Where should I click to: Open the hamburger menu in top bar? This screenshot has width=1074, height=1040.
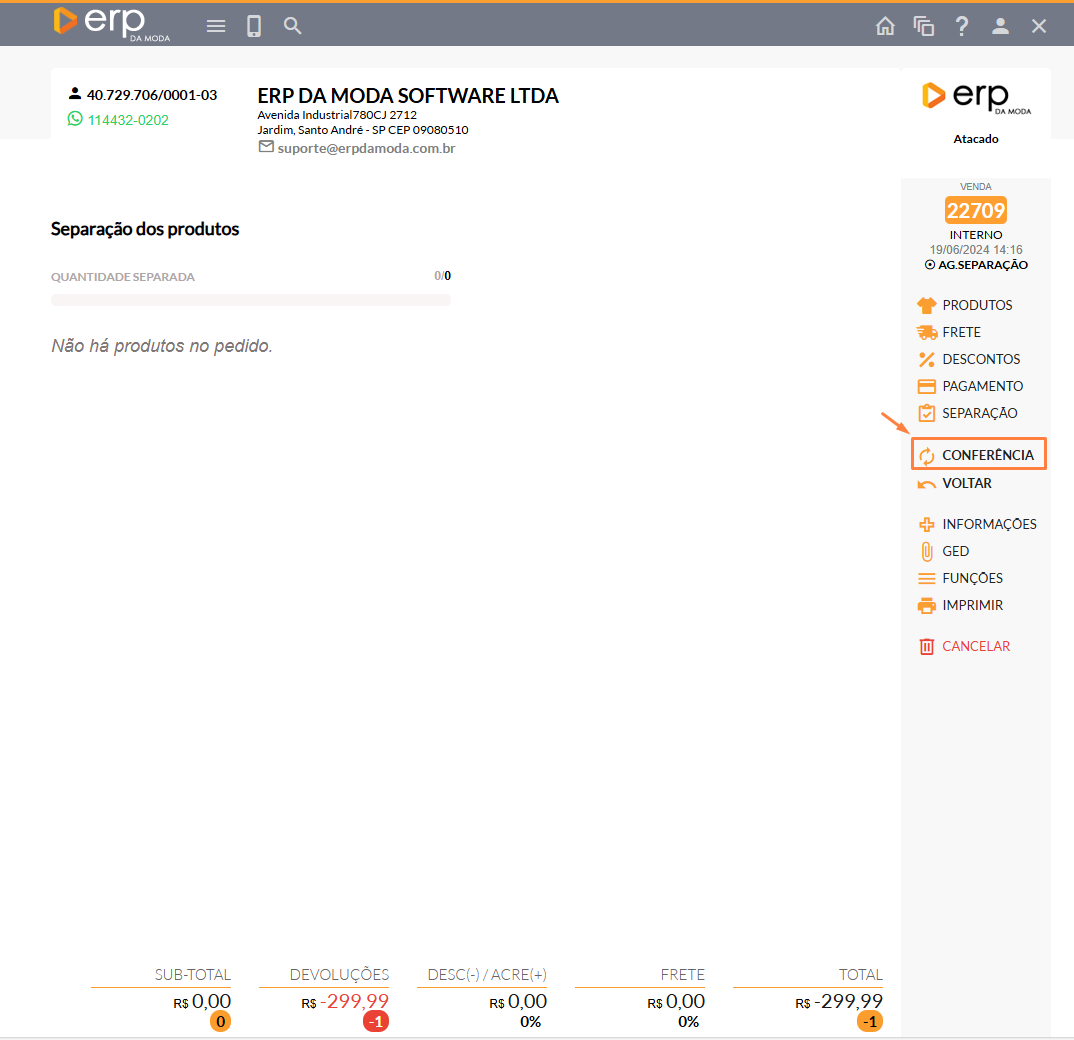tap(216, 26)
